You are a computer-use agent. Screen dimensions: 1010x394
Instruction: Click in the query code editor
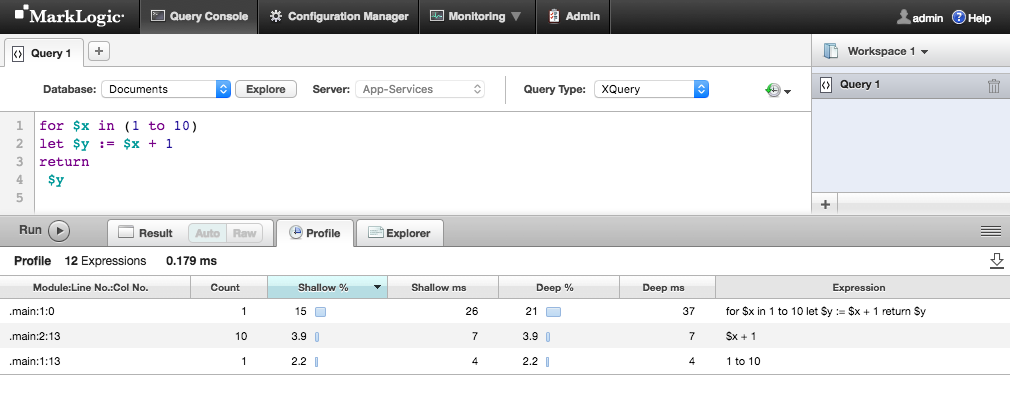tap(422, 162)
